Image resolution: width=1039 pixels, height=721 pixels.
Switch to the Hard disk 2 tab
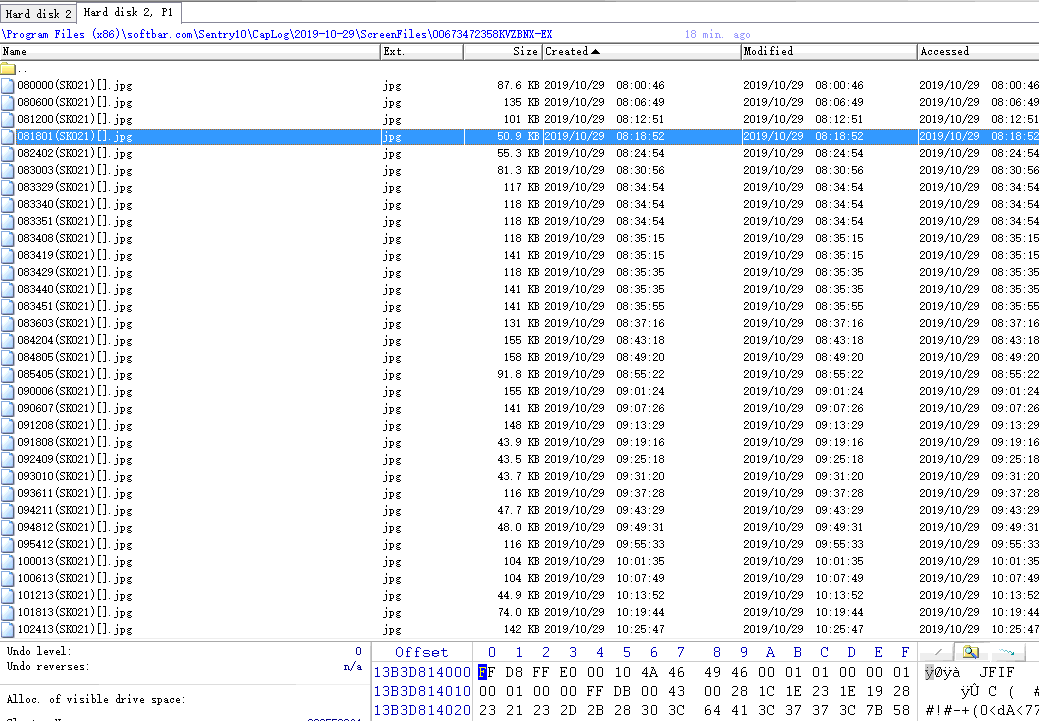pyautogui.click(x=38, y=13)
